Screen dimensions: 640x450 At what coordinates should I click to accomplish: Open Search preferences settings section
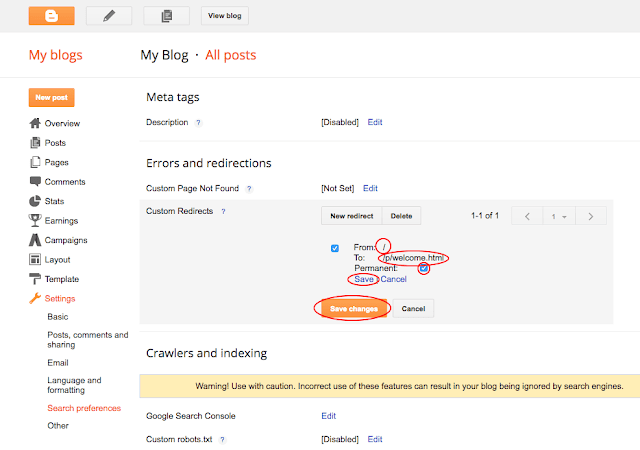tap(84, 408)
